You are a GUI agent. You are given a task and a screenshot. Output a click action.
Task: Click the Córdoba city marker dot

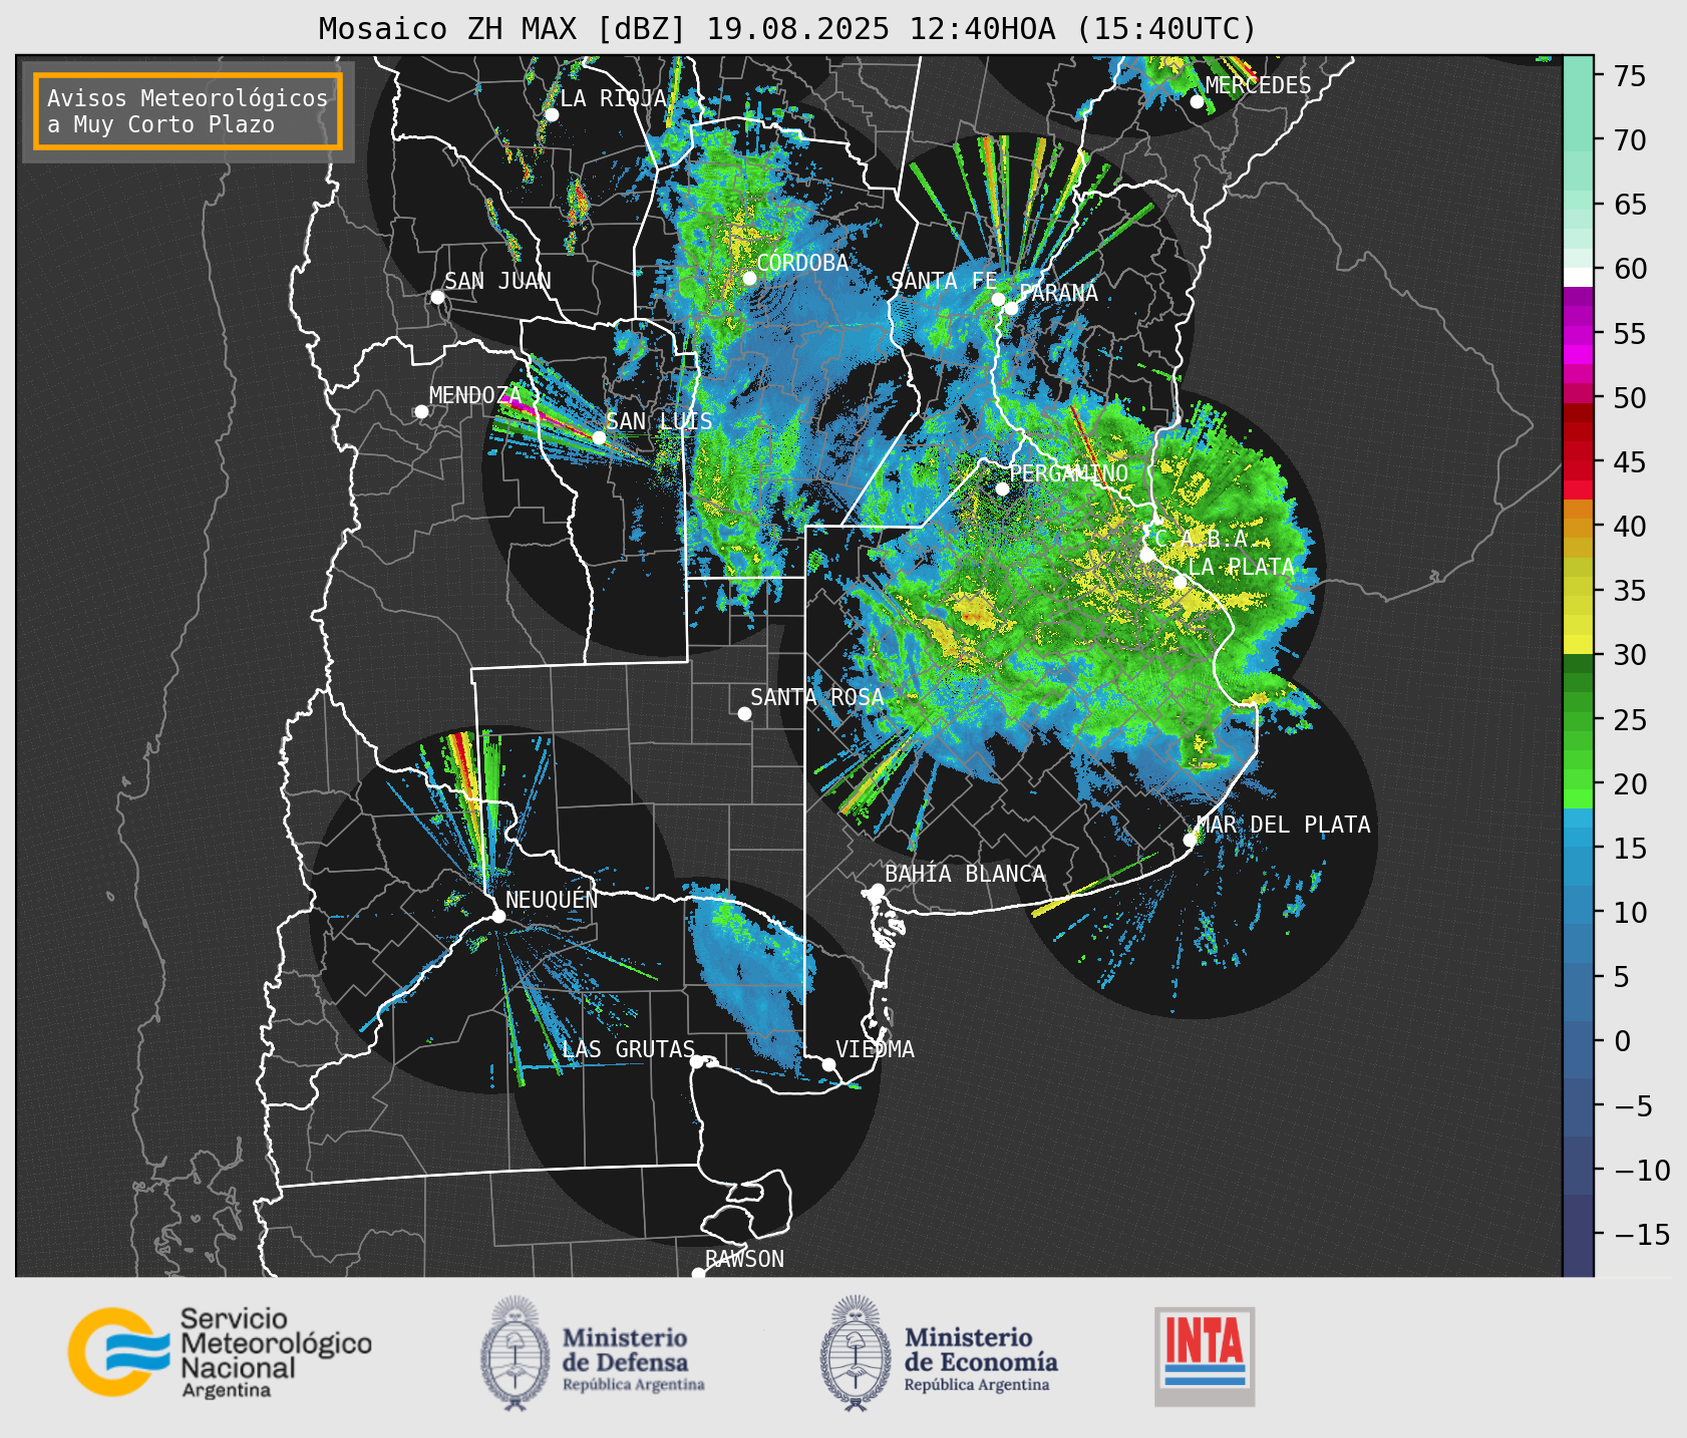point(750,278)
